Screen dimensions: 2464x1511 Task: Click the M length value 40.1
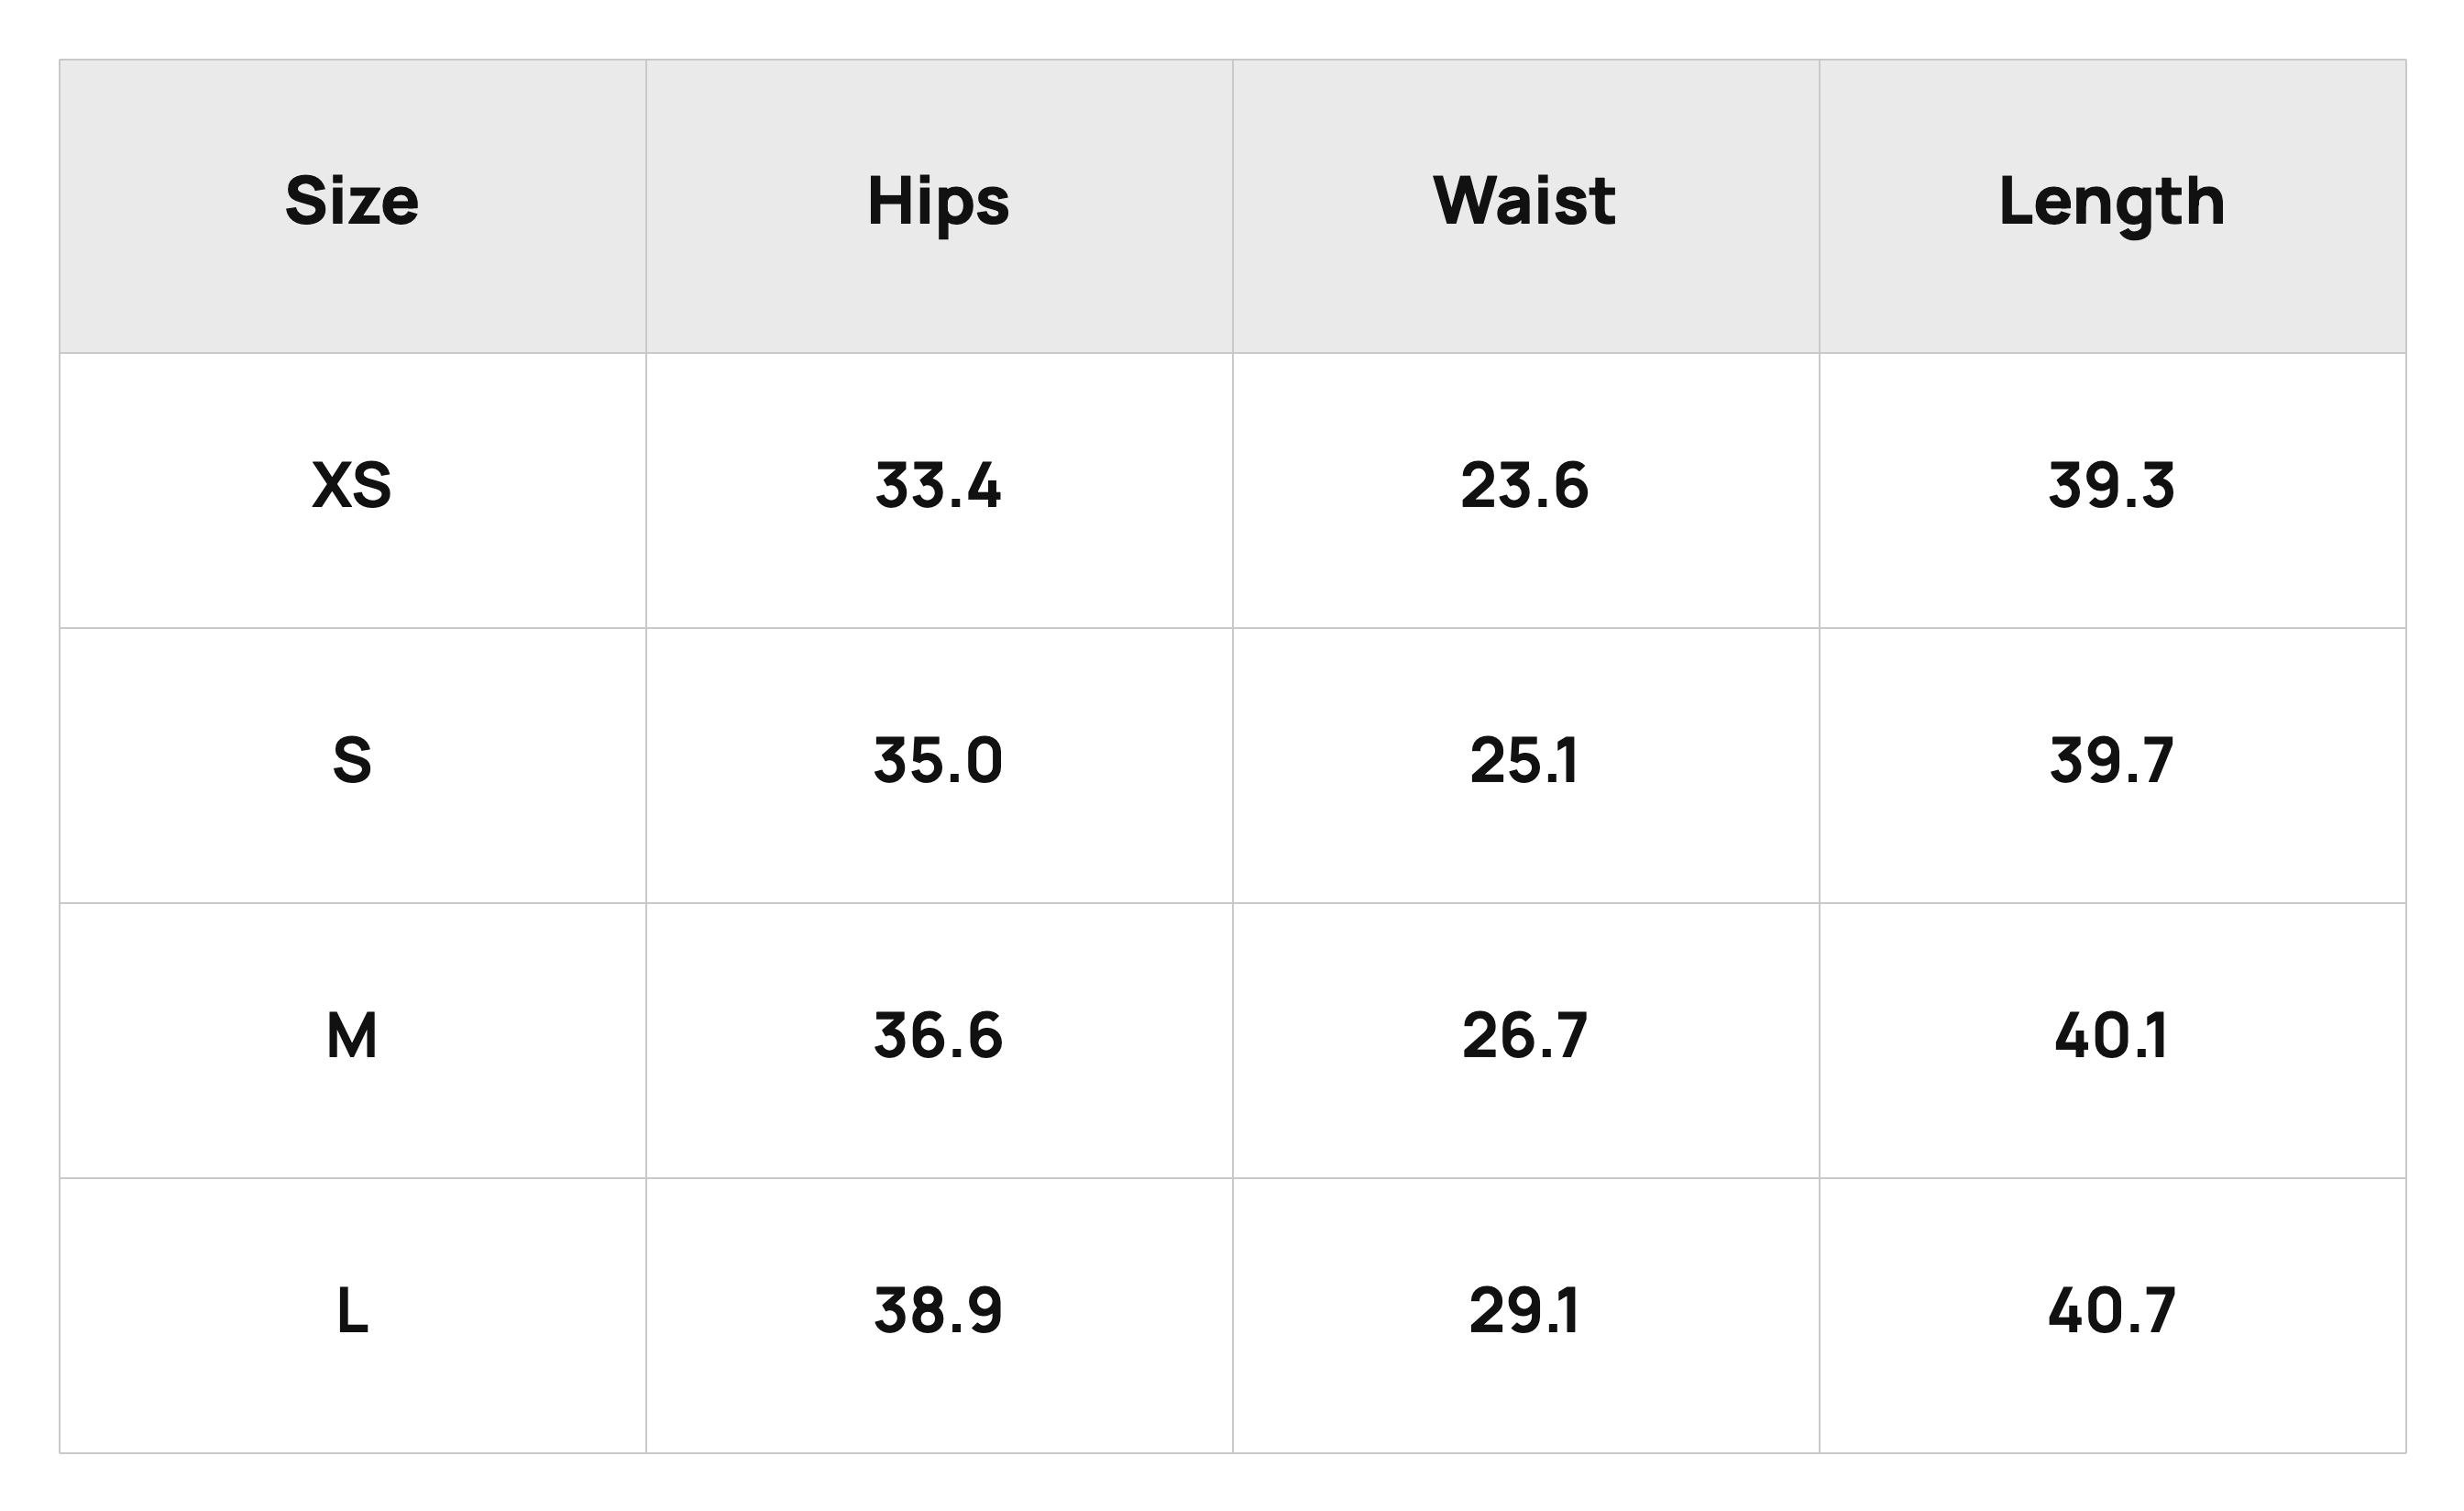click(x=2112, y=1036)
